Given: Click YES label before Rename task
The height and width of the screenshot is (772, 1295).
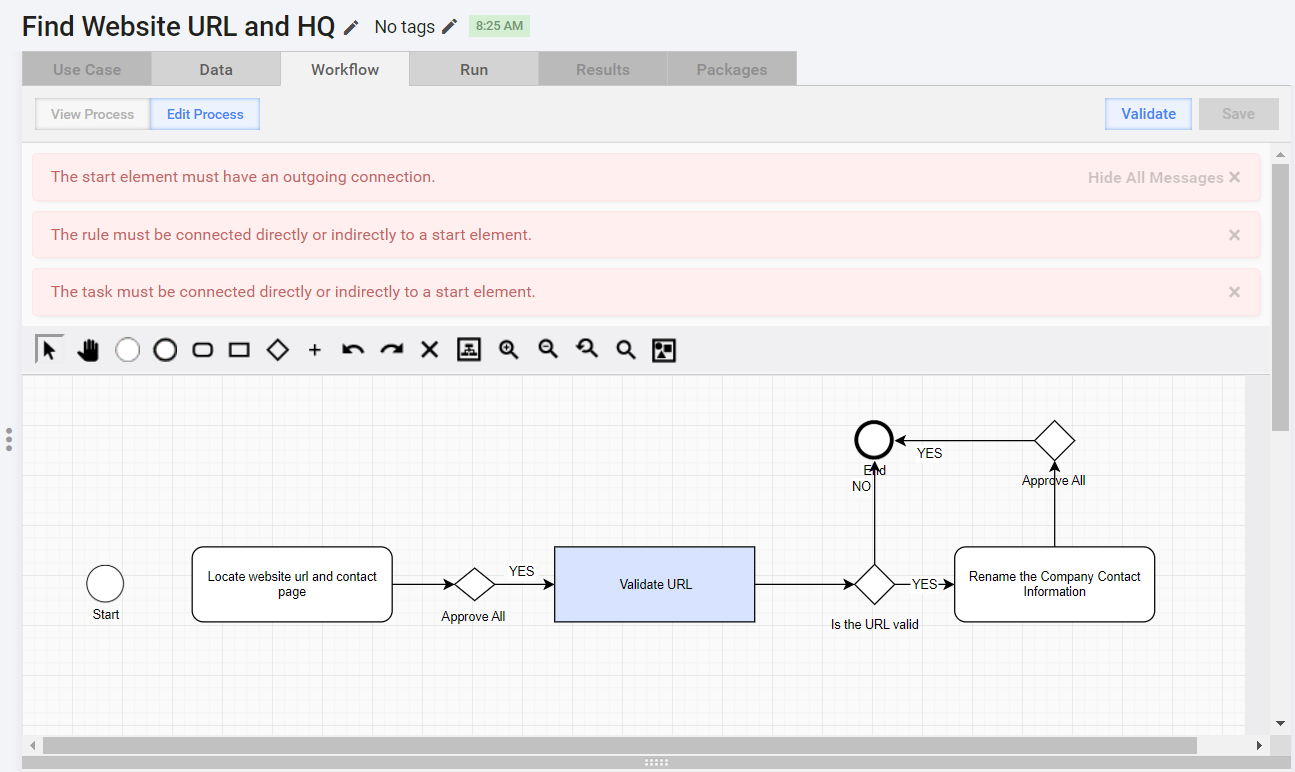Looking at the screenshot, I should click(x=925, y=584).
